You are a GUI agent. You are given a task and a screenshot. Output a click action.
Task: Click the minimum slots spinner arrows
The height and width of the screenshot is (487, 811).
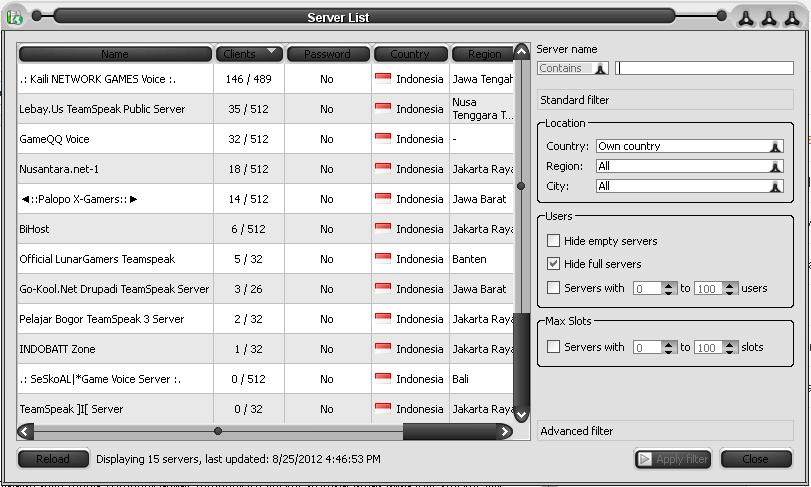pos(668,347)
